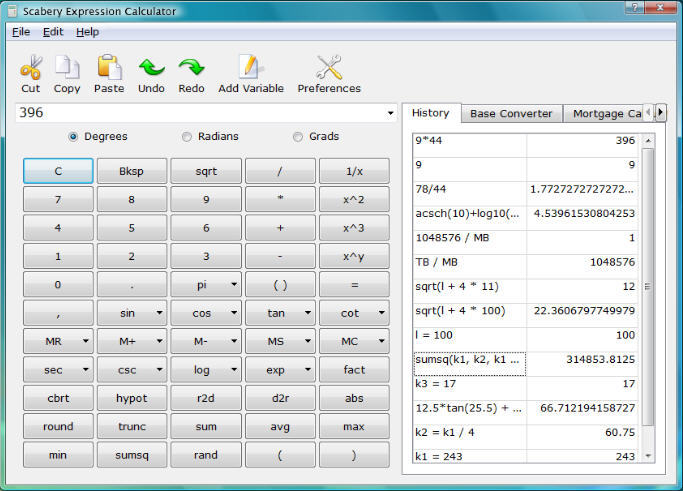Click the sqrt button
Image resolution: width=683 pixels, height=491 pixels.
(206, 171)
